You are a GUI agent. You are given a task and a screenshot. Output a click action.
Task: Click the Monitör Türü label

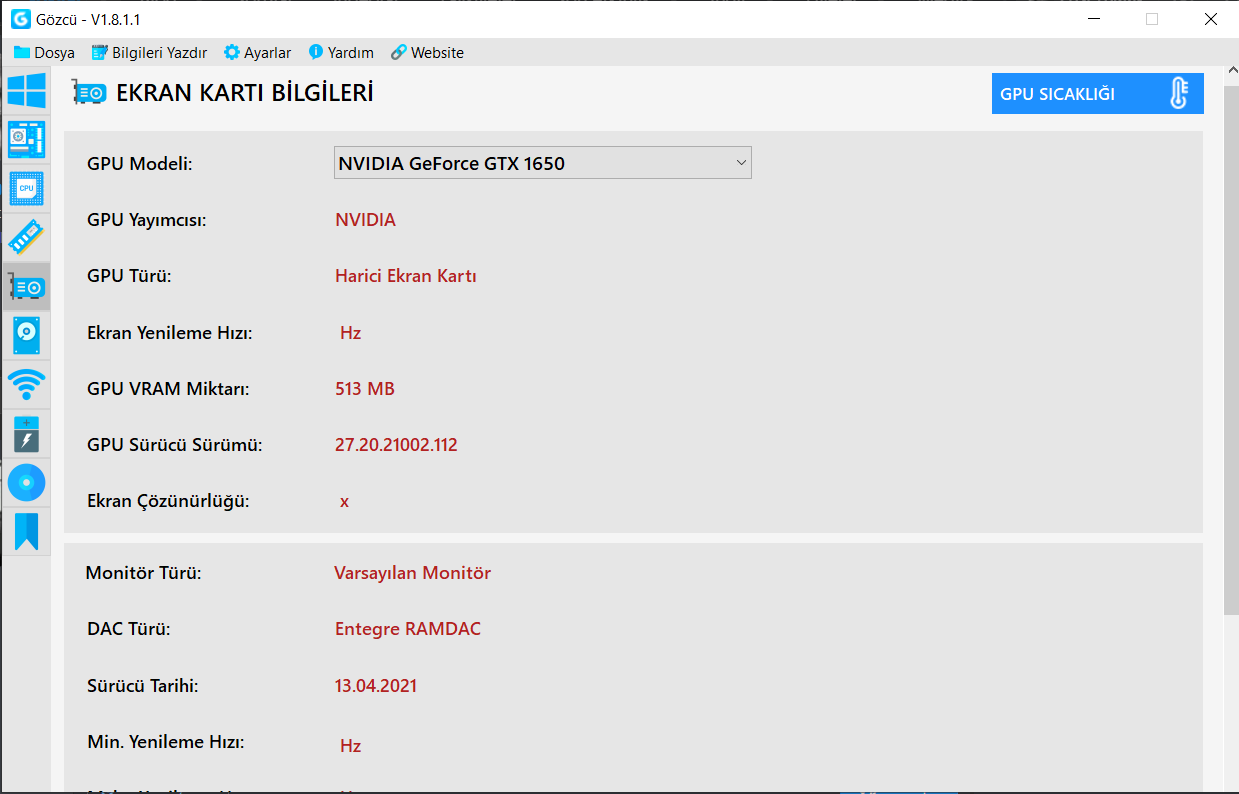click(144, 573)
